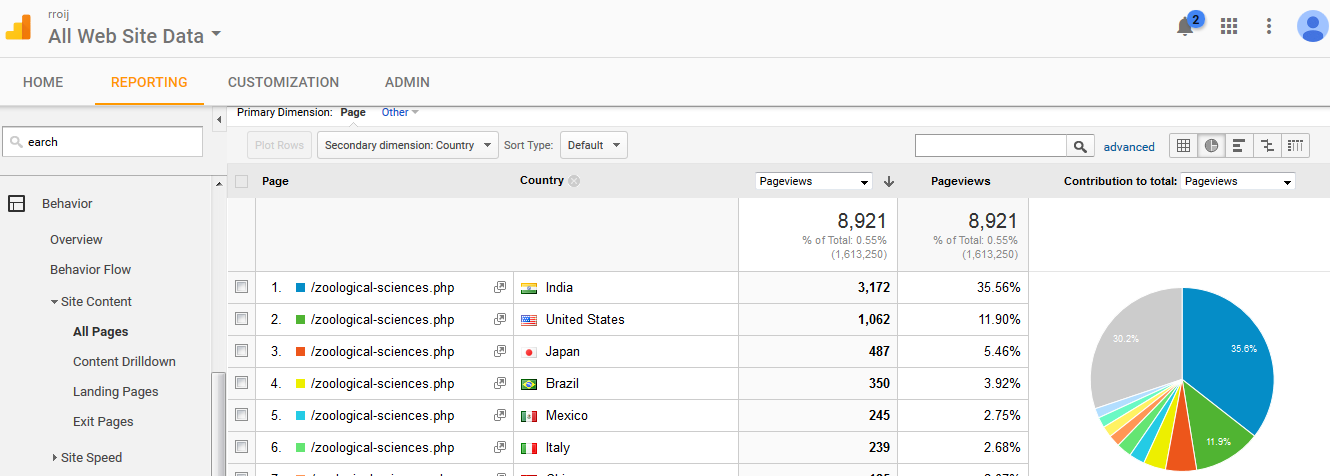Open Contribution to total metric dropdown
Viewport: 1330px width, 476px height.
pyautogui.click(x=1237, y=181)
